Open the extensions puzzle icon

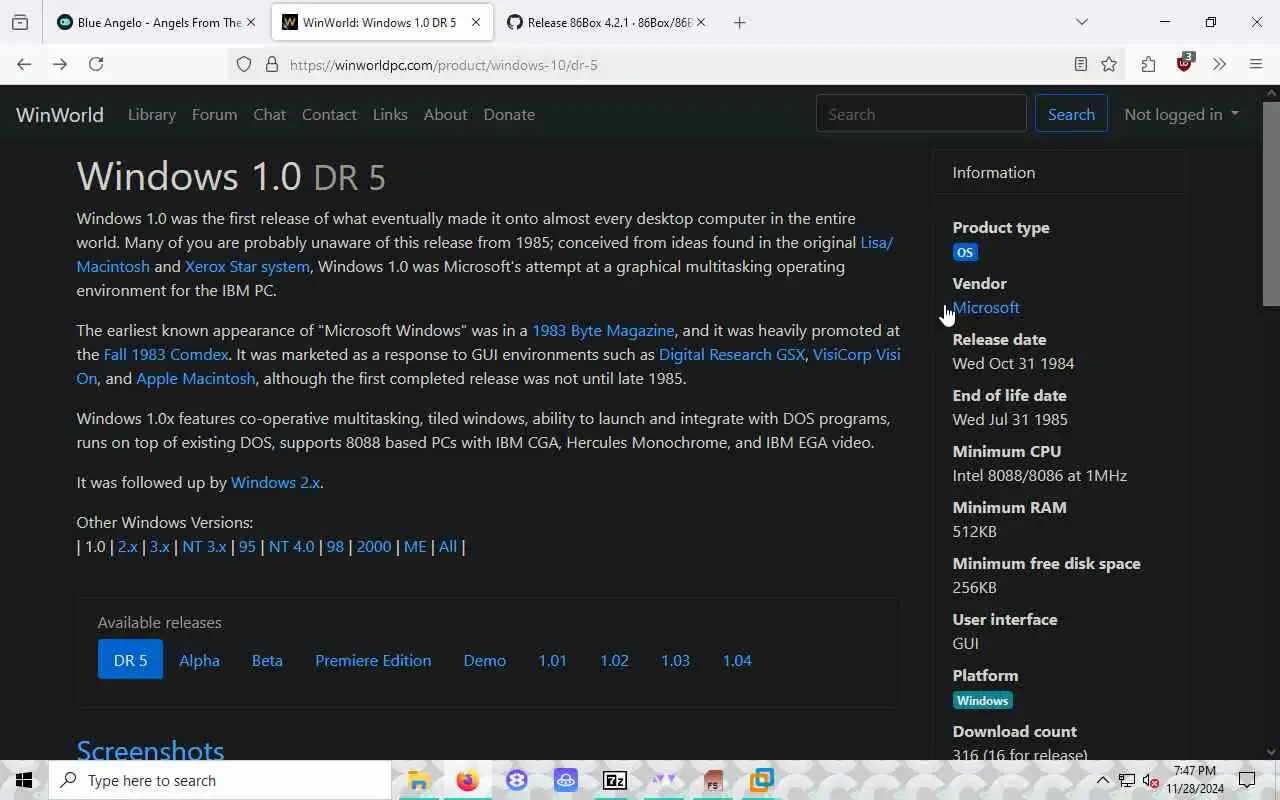coord(1148,64)
